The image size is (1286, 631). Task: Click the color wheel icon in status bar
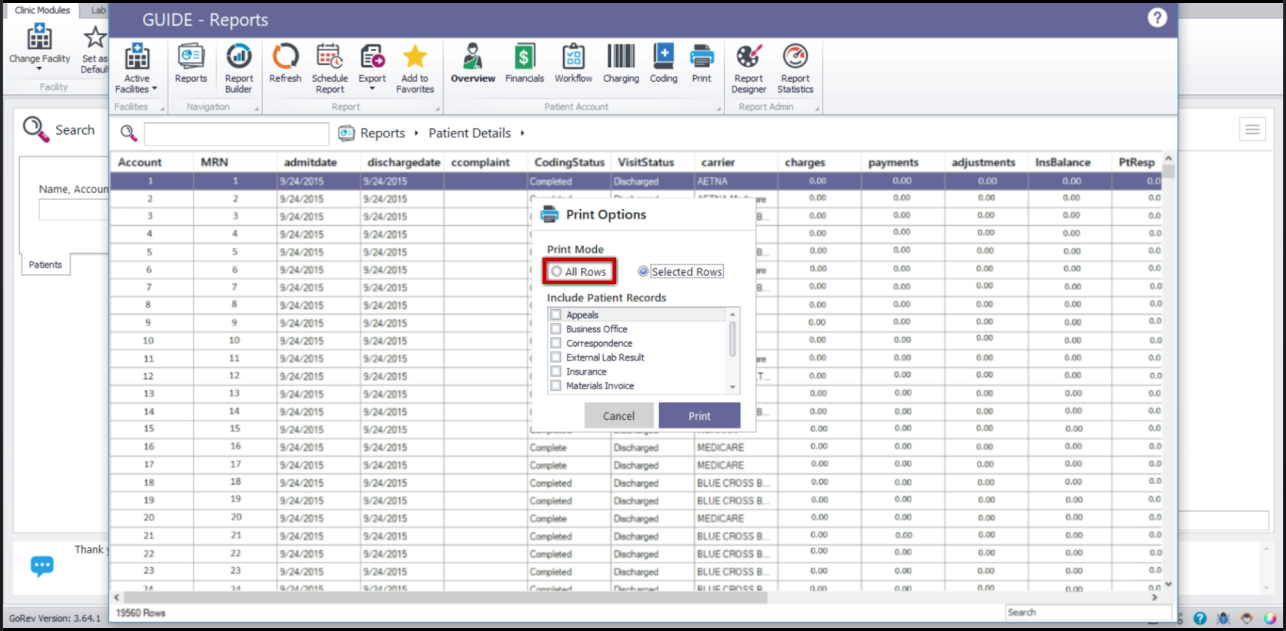click(x=1268, y=620)
